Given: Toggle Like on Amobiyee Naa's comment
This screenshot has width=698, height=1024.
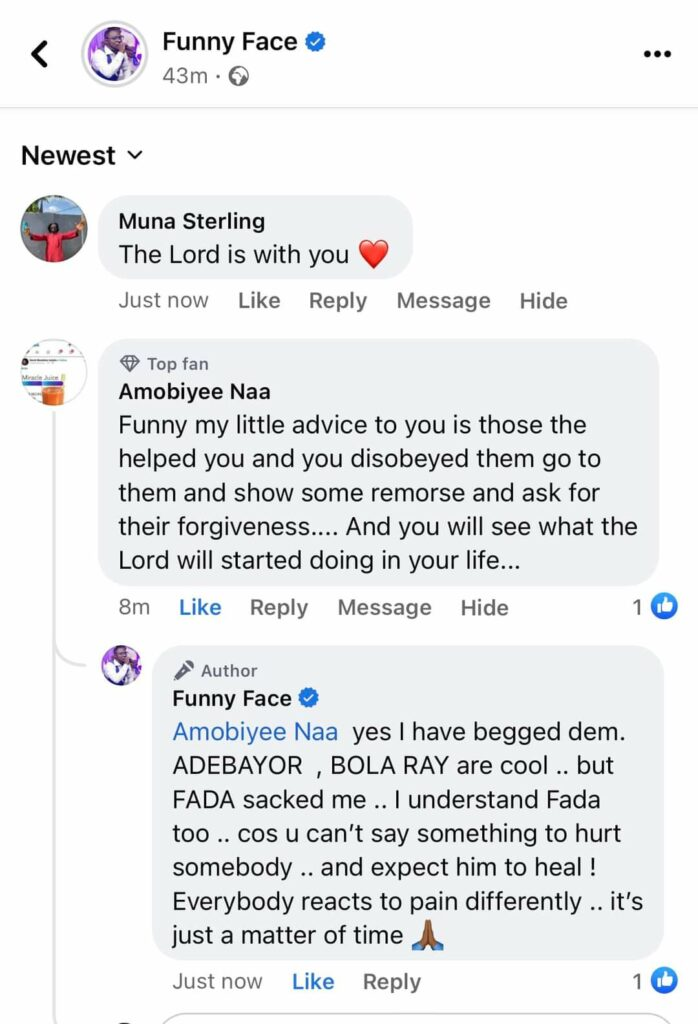Looking at the screenshot, I should (x=200, y=607).
